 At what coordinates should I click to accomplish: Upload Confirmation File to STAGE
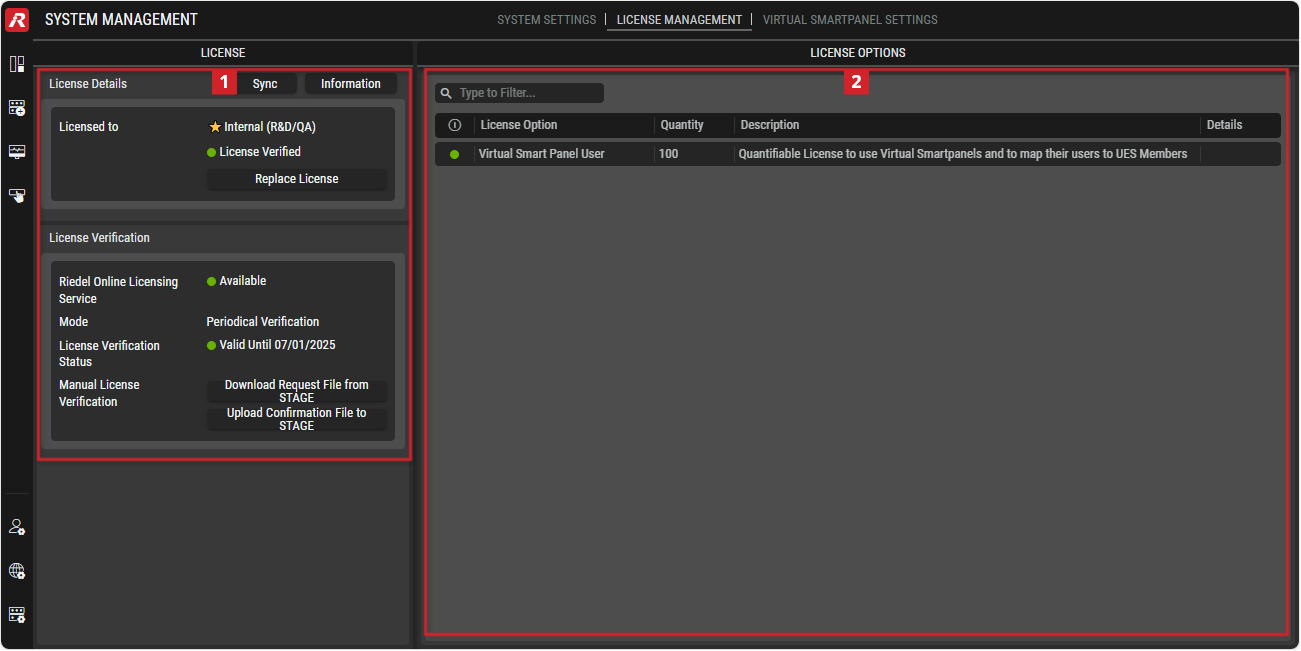297,418
